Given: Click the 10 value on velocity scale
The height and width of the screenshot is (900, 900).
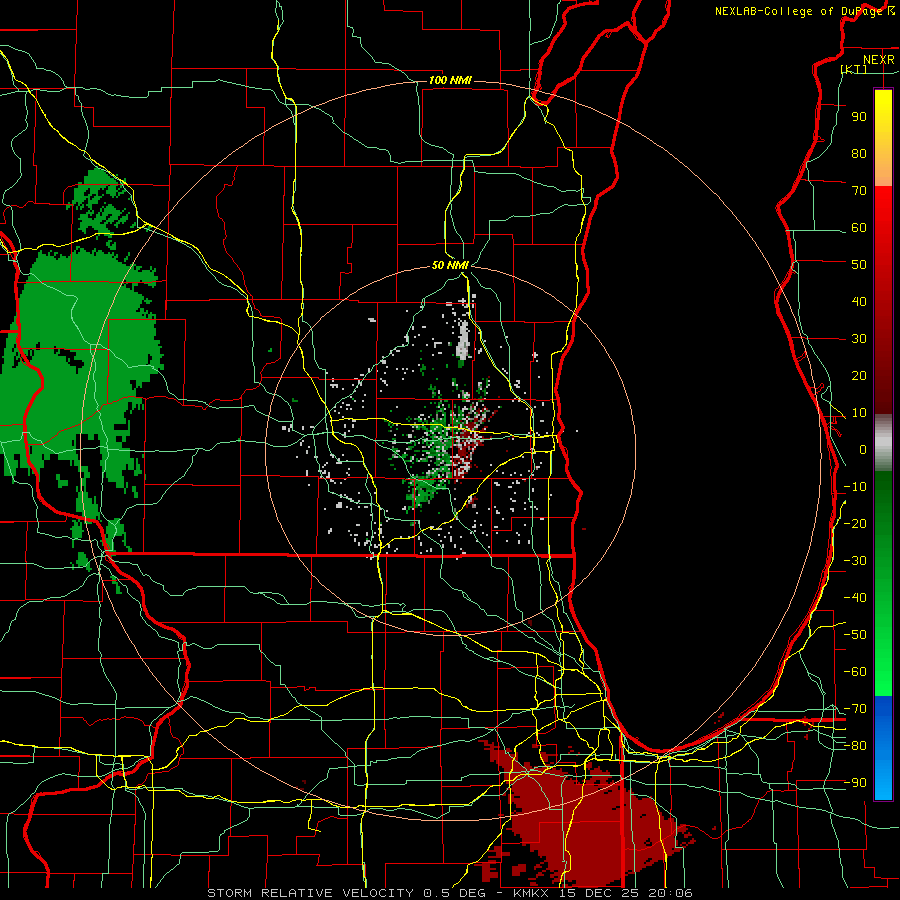Looking at the screenshot, I should pyautogui.click(x=859, y=413).
